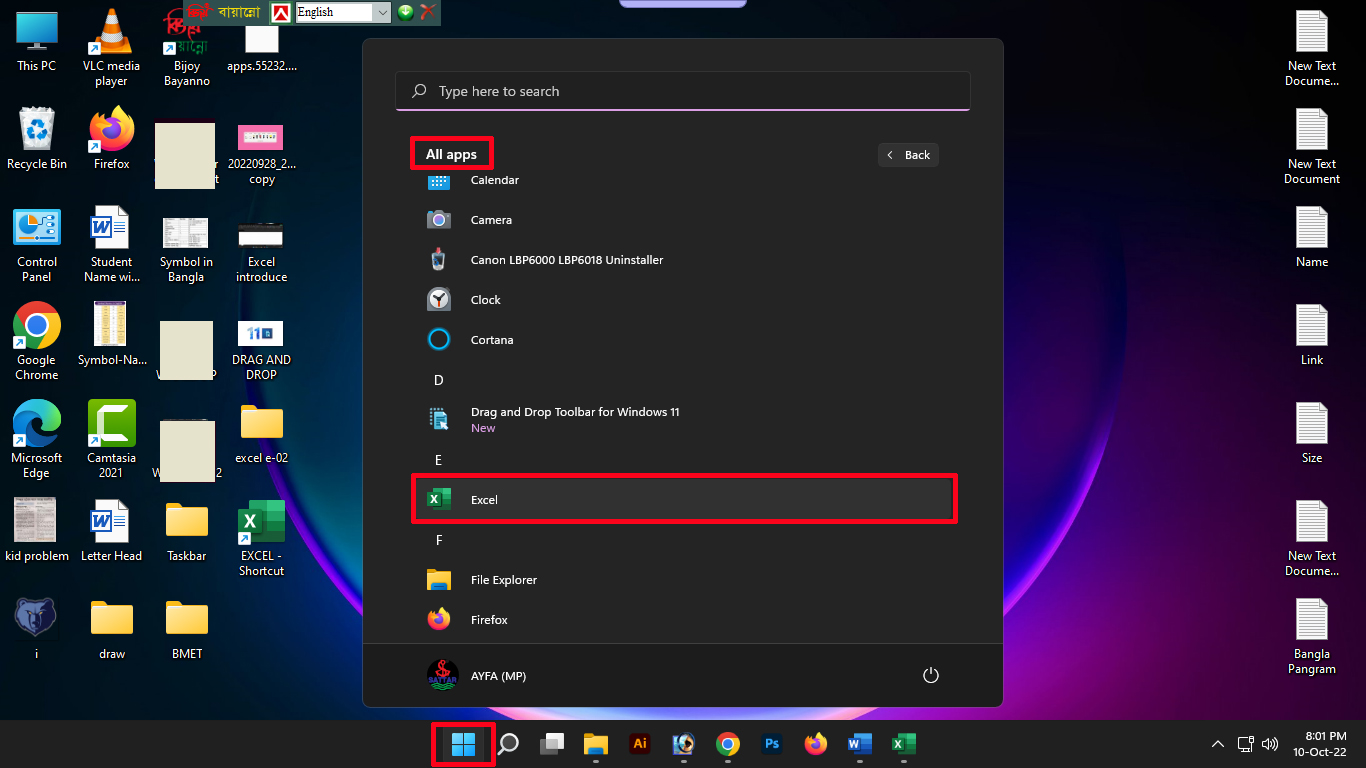Open Drag and Drop Toolbar for Windows 11

[684, 420]
